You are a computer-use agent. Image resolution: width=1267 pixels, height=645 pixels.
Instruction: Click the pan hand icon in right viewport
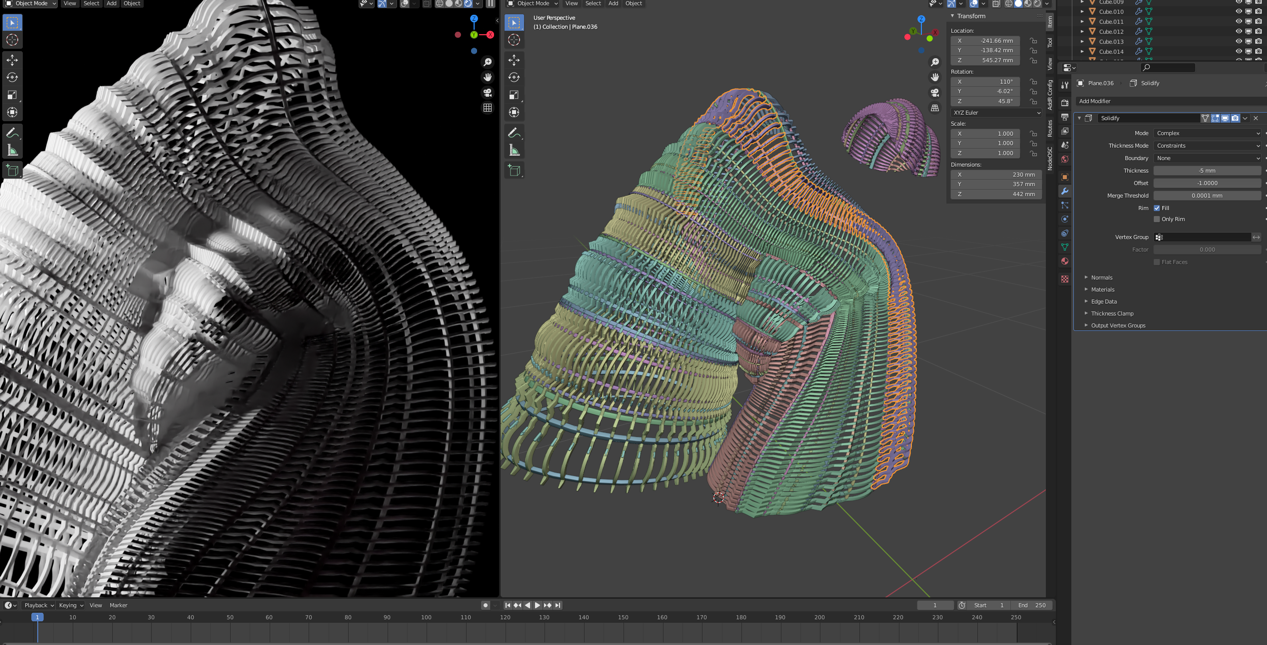[x=935, y=77]
